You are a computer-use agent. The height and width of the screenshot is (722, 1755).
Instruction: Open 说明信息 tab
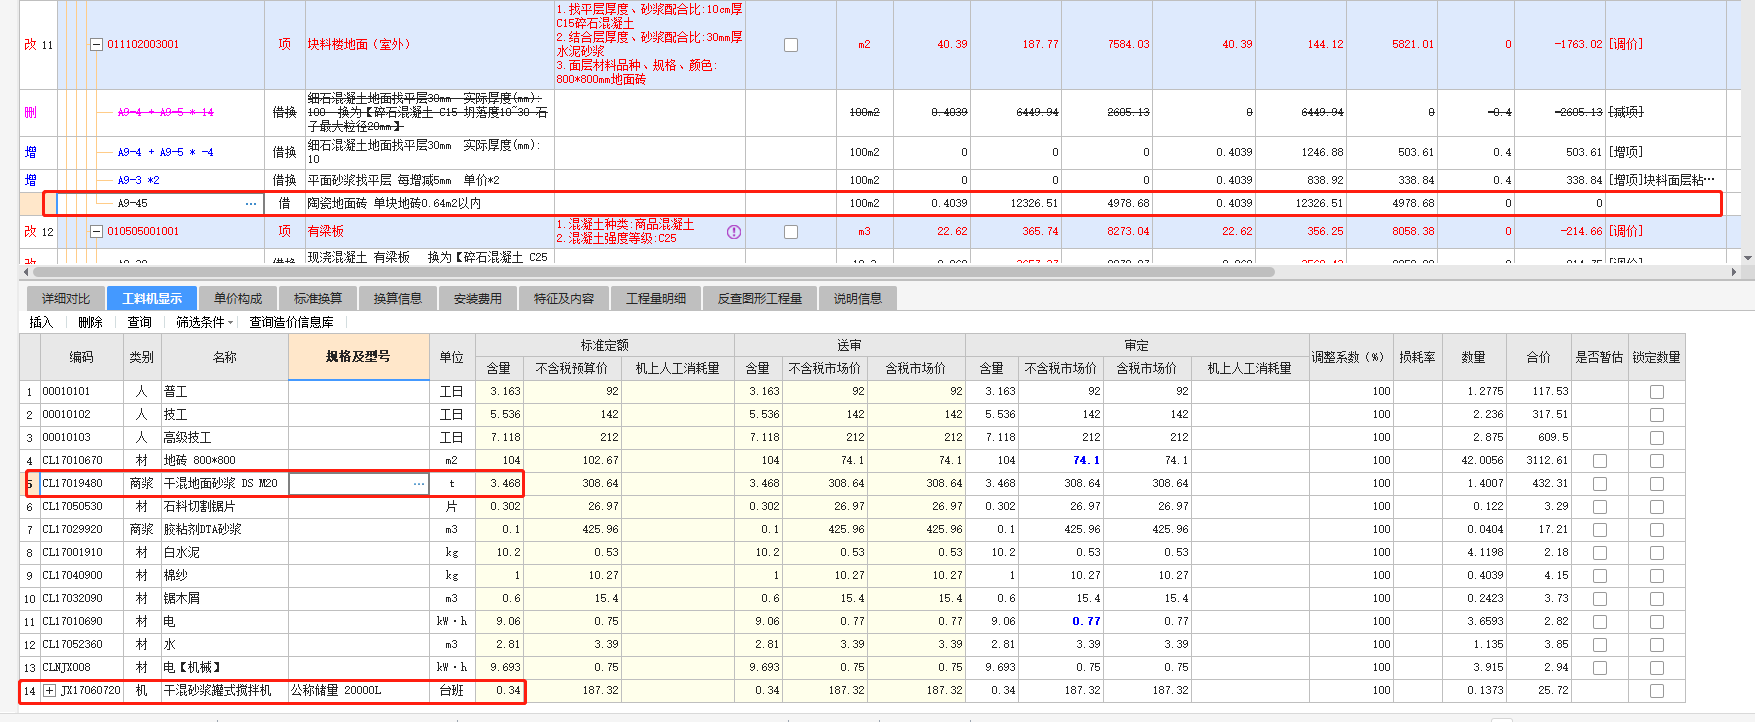pyautogui.click(x=858, y=298)
